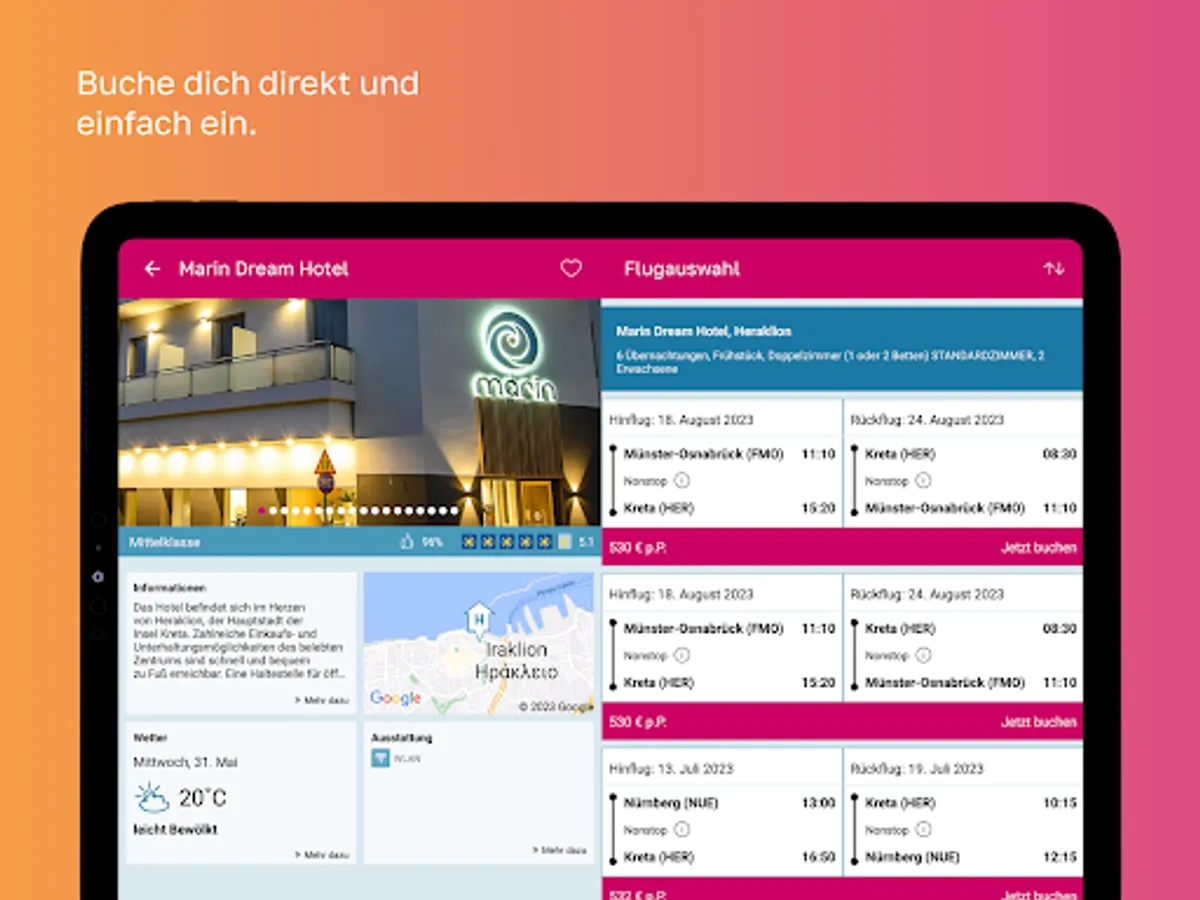Open Nonstop info icon for Nürnberg 13:00 flight

coord(682,830)
